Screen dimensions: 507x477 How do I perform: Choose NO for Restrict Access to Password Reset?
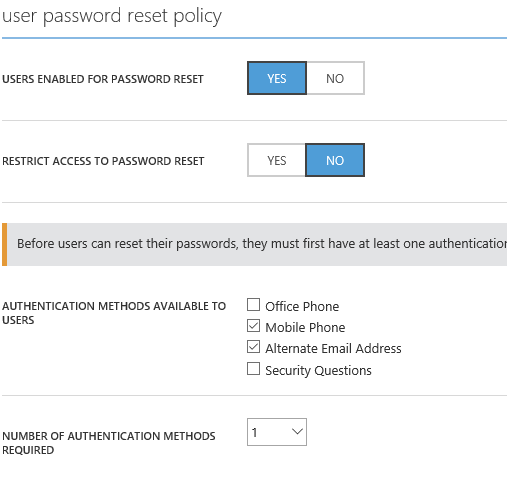(x=335, y=160)
